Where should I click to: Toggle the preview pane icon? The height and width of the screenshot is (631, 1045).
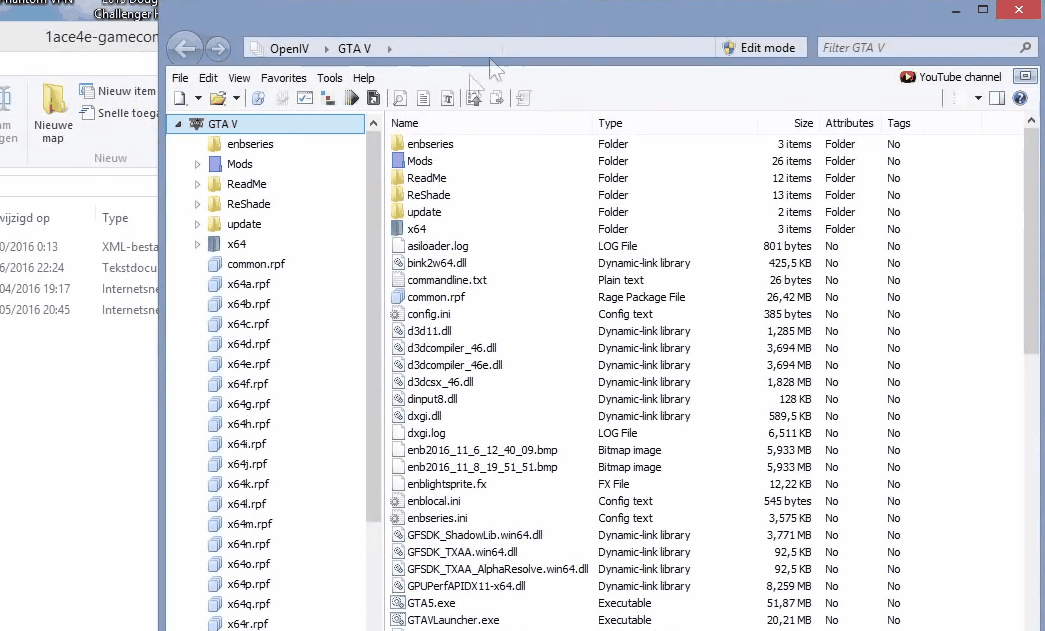(x=996, y=98)
